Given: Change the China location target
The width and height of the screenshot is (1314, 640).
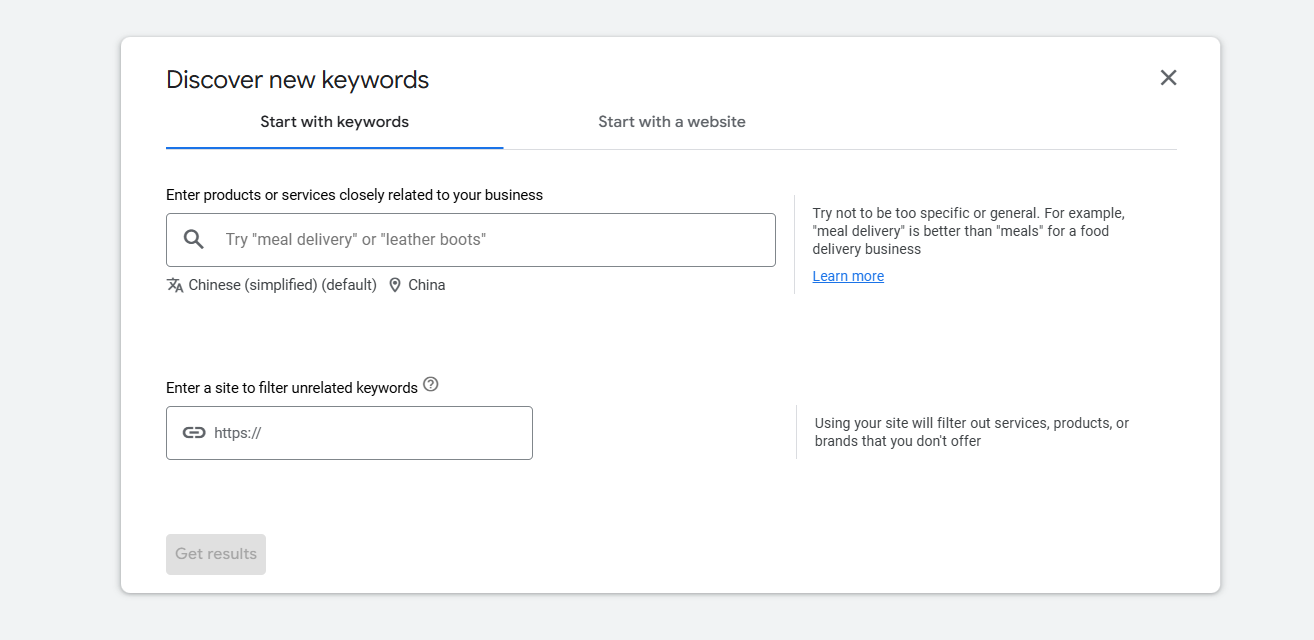Looking at the screenshot, I should (x=426, y=285).
